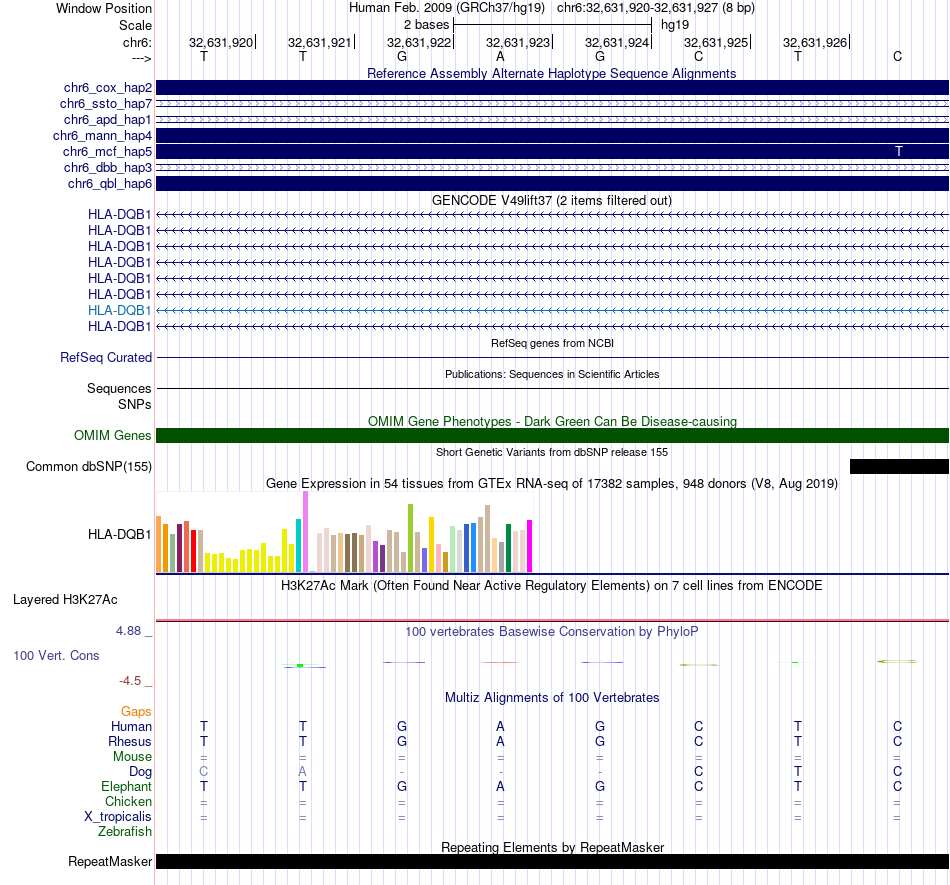Click the 32,631,924 ruler position
This screenshot has width=950, height=885.
(x=617, y=42)
